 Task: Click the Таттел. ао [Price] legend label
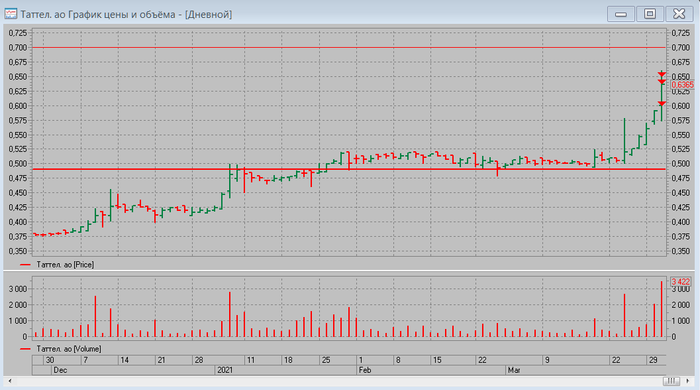(x=65, y=265)
